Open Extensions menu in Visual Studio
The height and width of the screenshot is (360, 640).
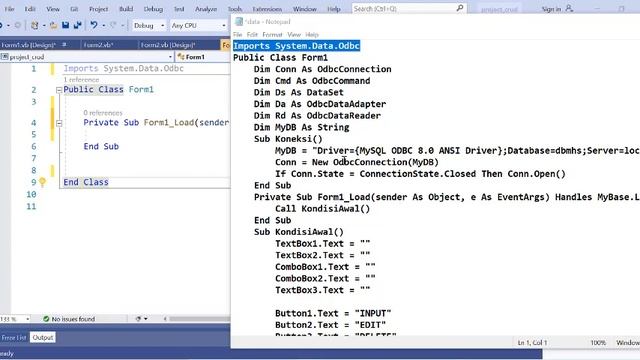tap(267, 9)
